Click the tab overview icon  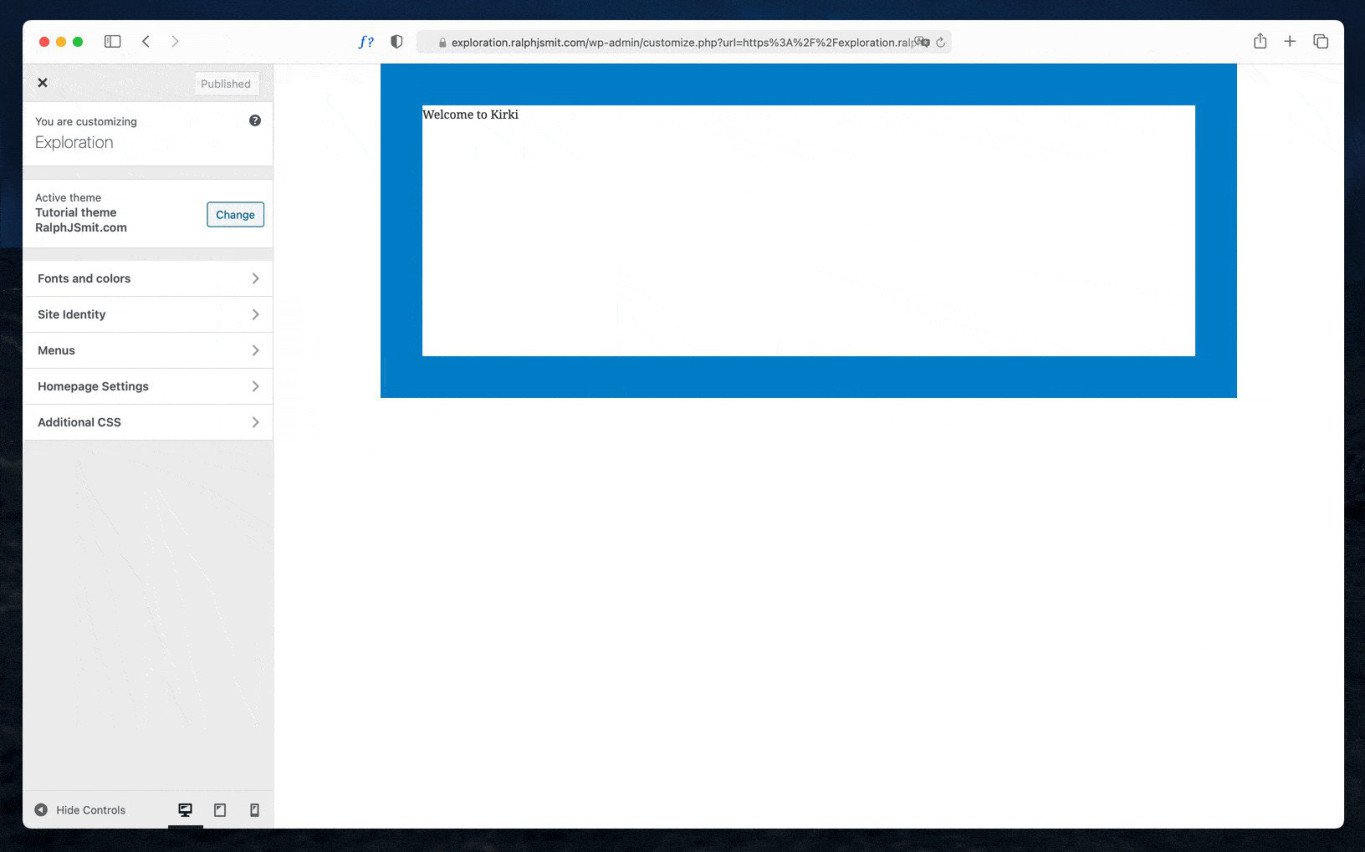(x=1321, y=41)
